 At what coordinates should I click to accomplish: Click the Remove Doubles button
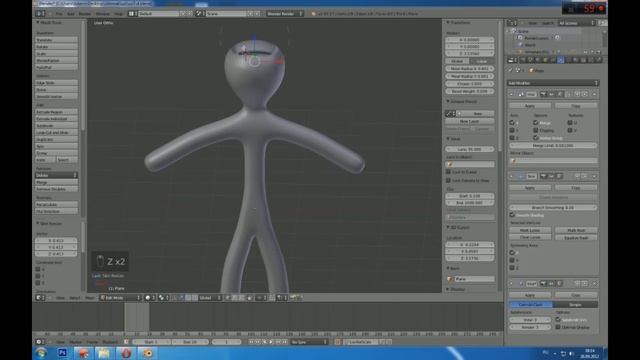click(x=56, y=189)
